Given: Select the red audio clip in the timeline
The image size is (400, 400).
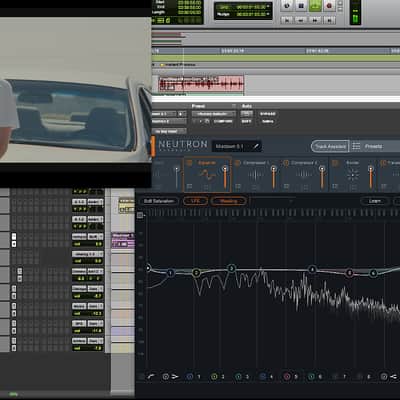Looking at the screenshot, I should tap(201, 84).
